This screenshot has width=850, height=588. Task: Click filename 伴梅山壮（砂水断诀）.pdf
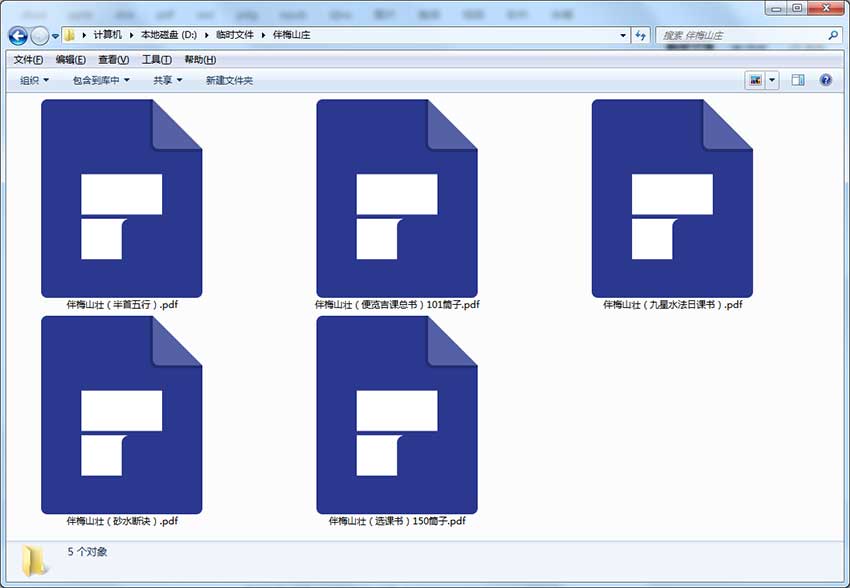[122, 521]
